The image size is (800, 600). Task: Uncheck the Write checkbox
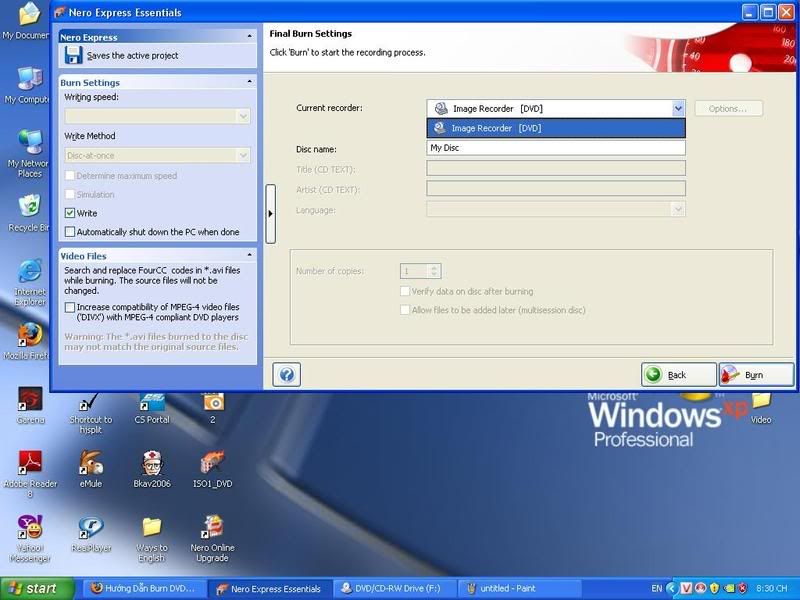tap(70, 213)
